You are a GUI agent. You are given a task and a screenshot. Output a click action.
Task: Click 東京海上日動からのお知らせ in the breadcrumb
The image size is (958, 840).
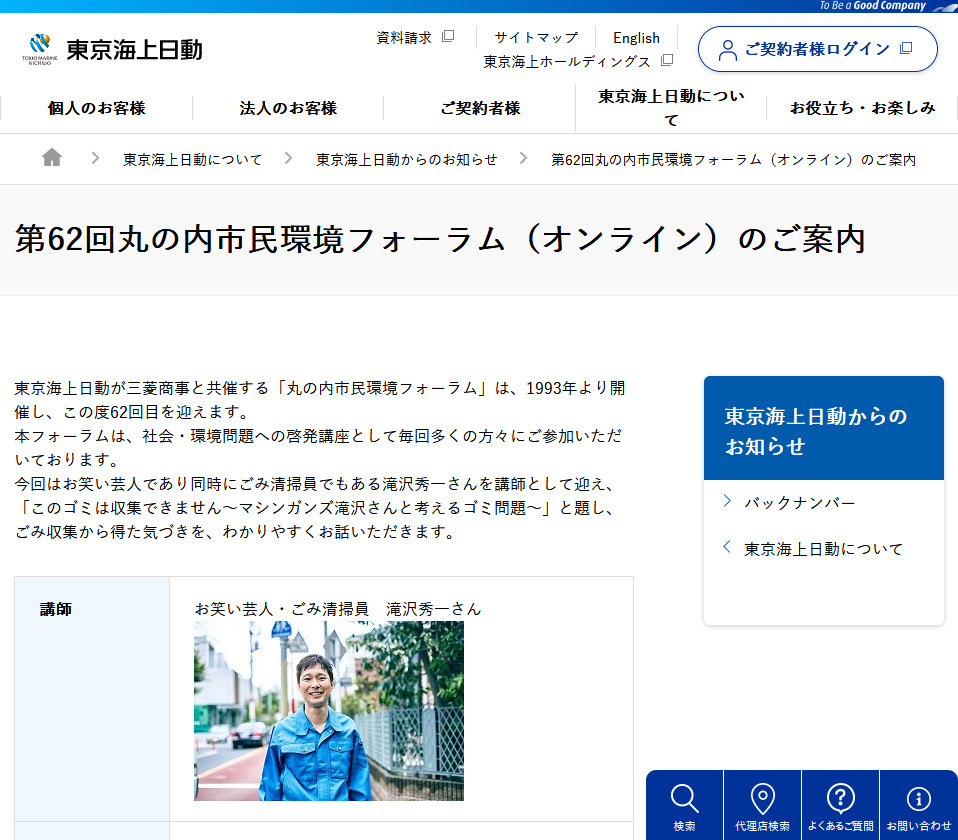coord(405,158)
